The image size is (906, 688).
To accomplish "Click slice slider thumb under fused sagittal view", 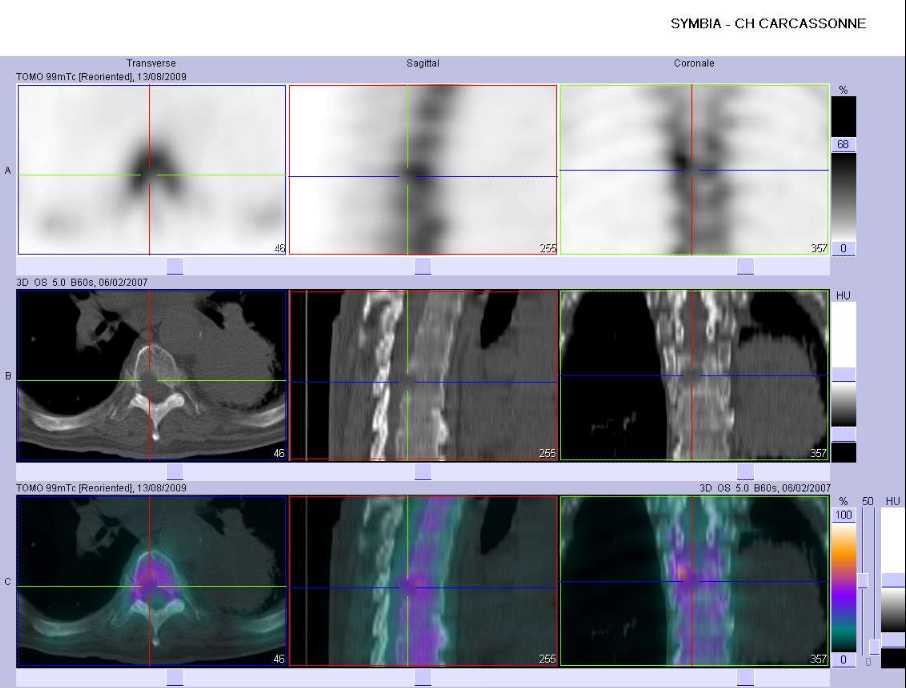I will pos(423,678).
